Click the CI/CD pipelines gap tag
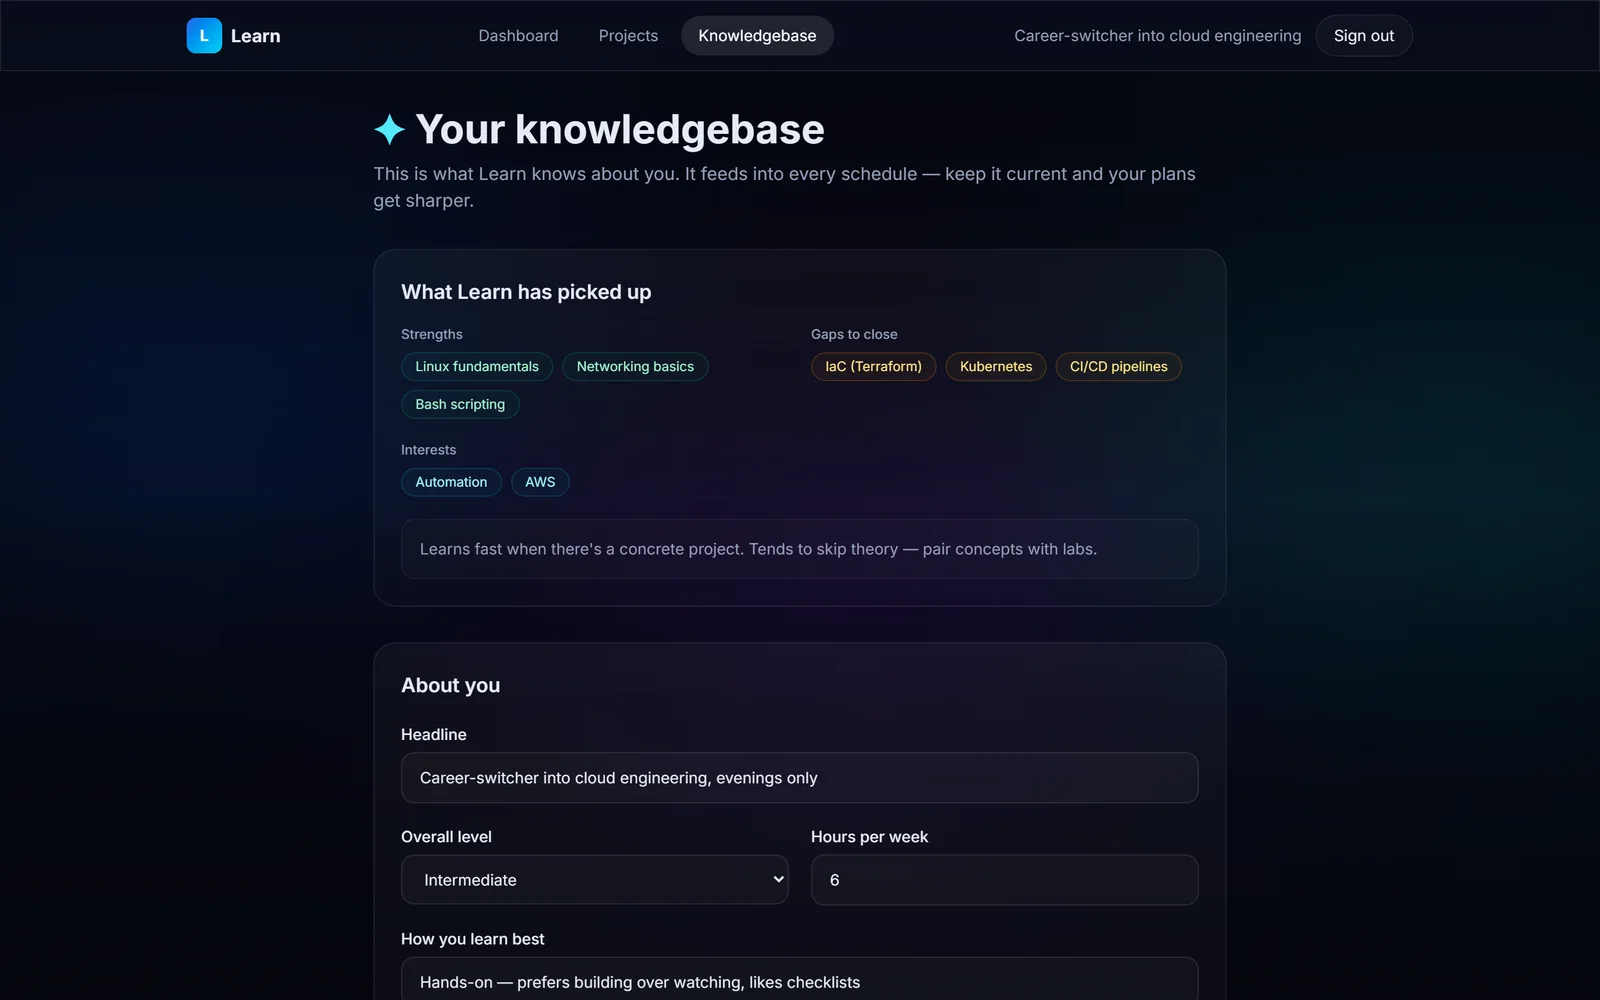This screenshot has height=1000, width=1600. pos(1118,367)
